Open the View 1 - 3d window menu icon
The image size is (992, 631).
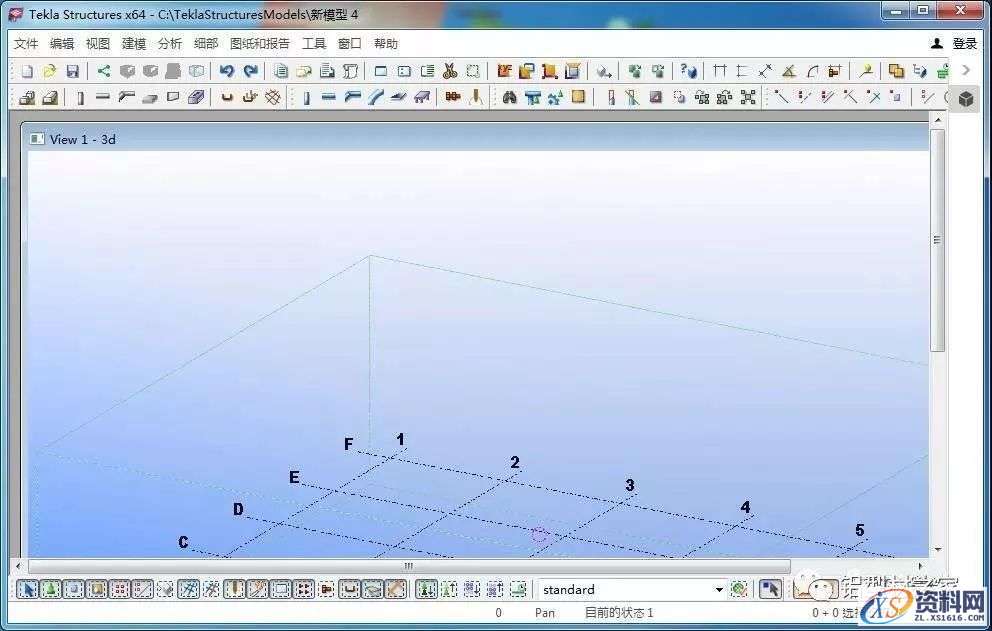tap(37, 139)
